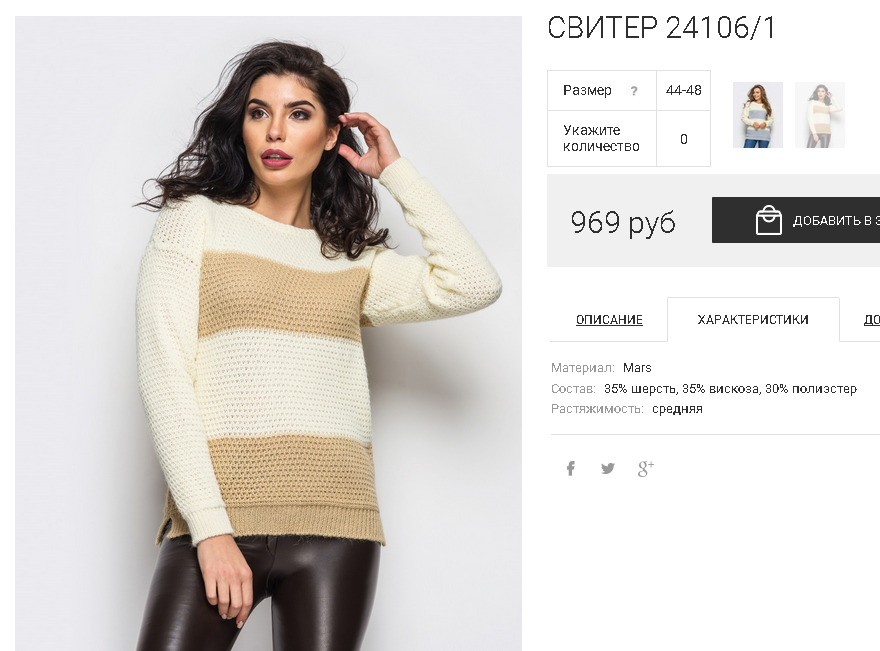Click the Facebook share icon
The height and width of the screenshot is (651, 880).
coord(570,468)
